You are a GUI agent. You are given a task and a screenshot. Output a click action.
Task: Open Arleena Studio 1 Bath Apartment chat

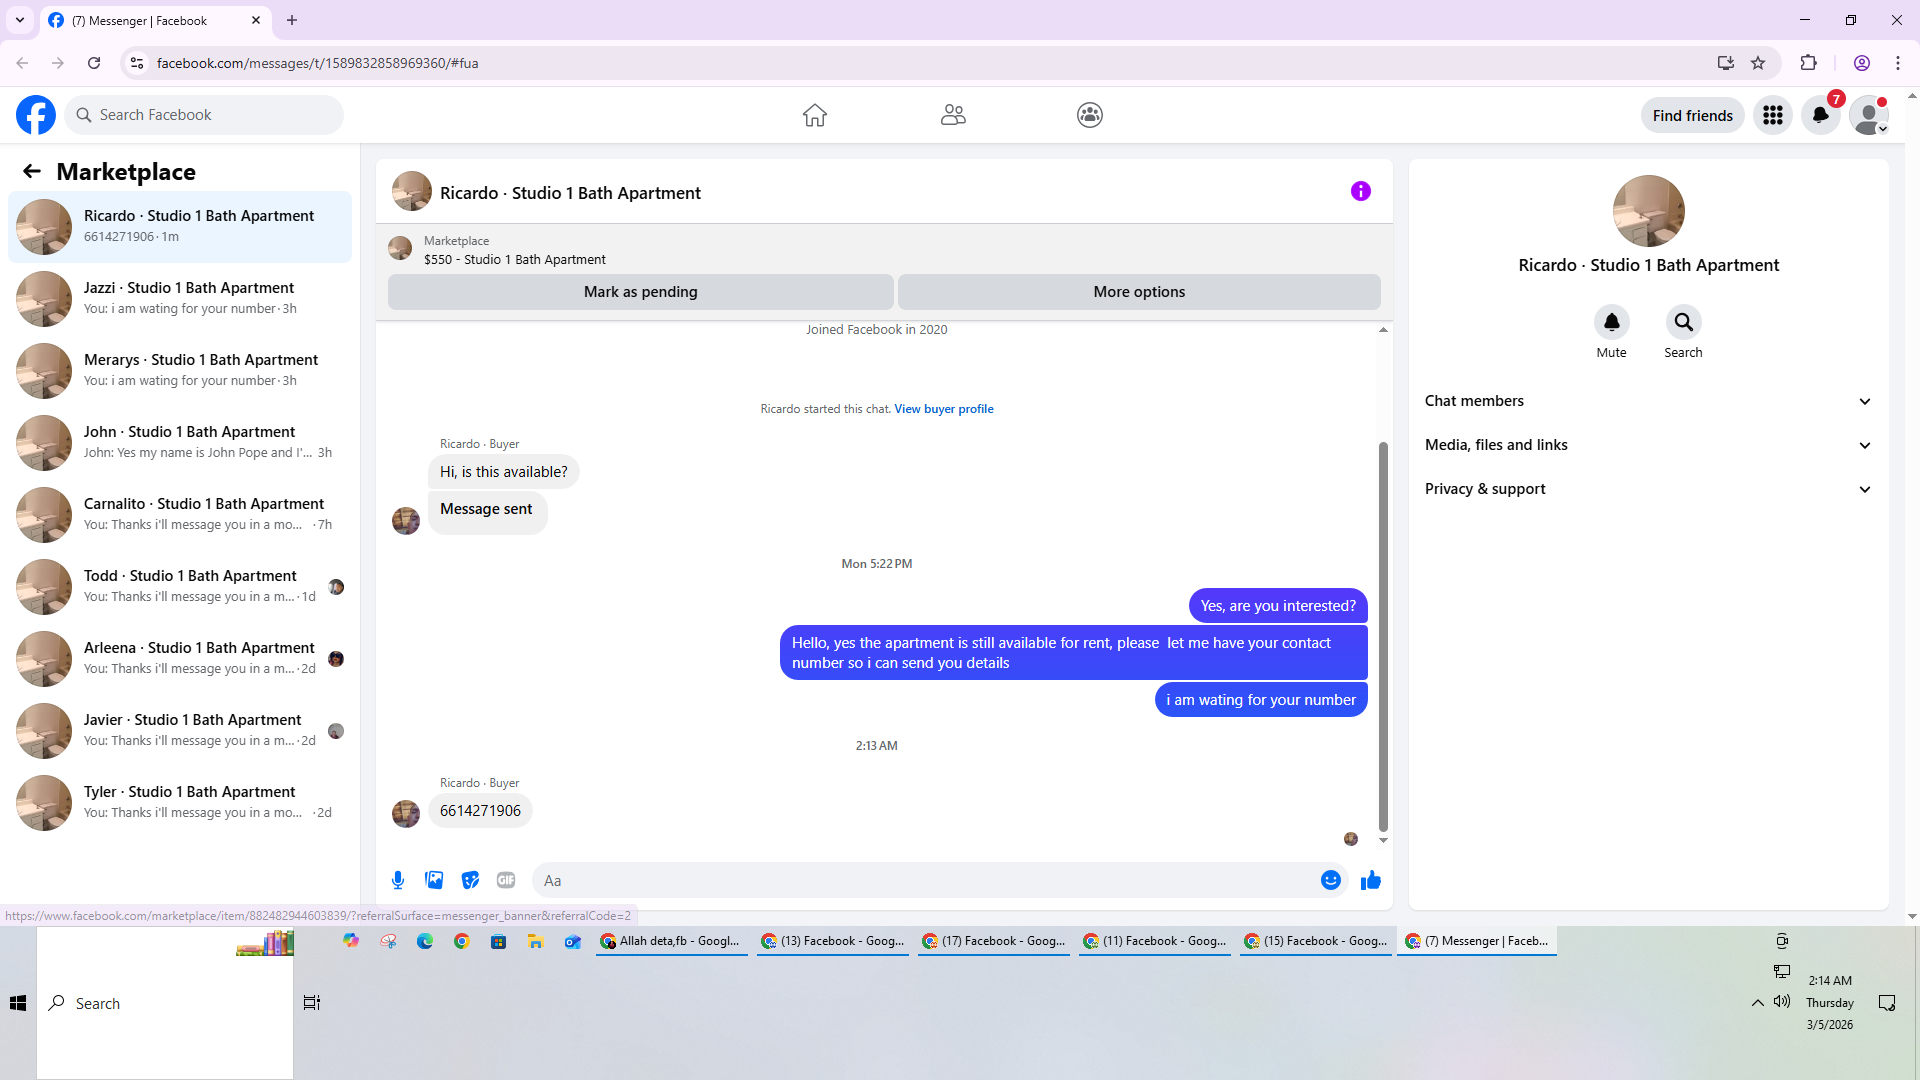[x=180, y=658]
